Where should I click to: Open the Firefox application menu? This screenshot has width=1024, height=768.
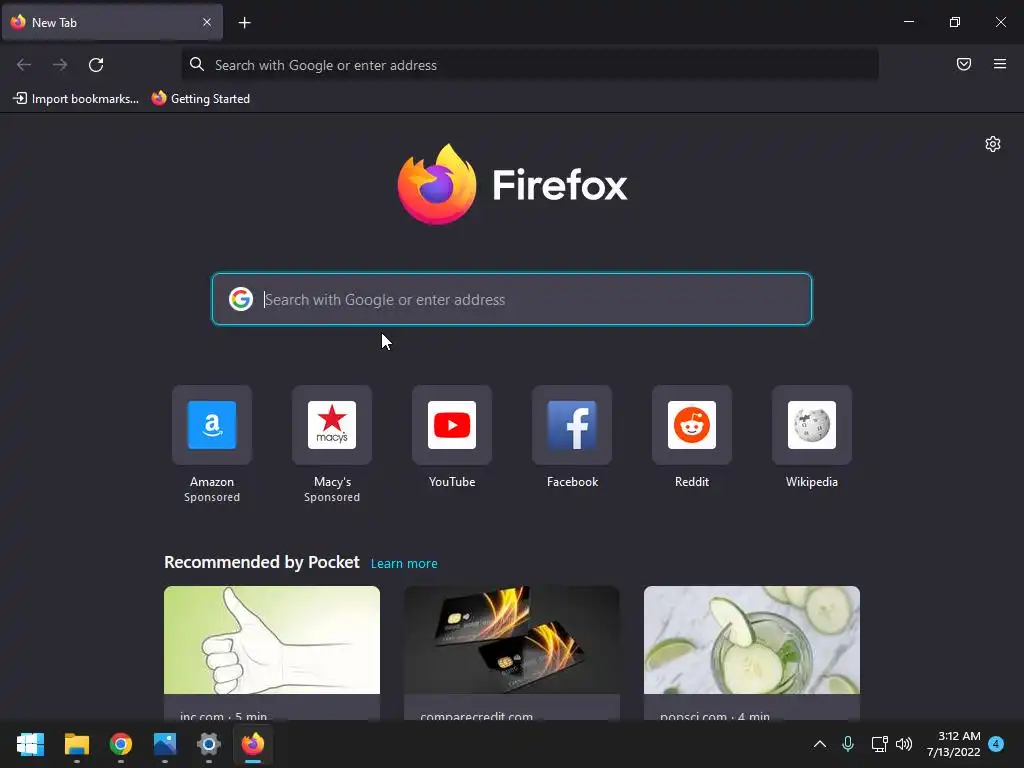[x=999, y=64]
